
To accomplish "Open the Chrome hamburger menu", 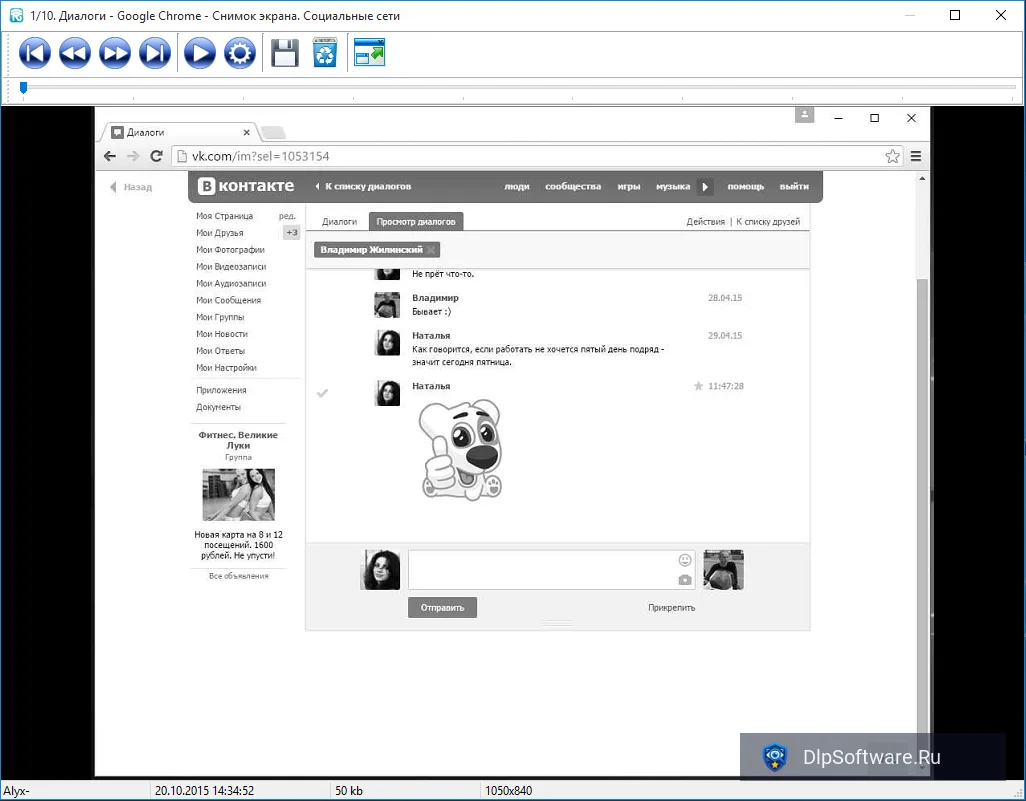I will (916, 156).
